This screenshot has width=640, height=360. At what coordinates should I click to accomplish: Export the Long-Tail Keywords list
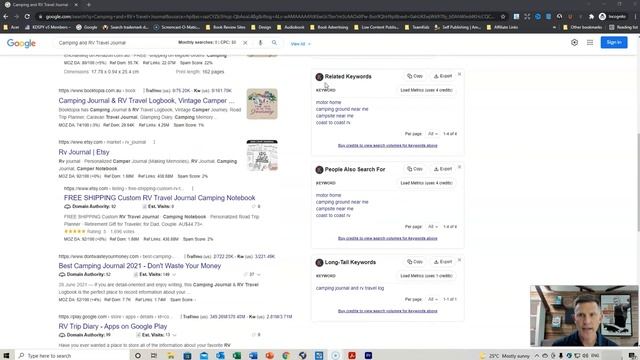[443, 262]
